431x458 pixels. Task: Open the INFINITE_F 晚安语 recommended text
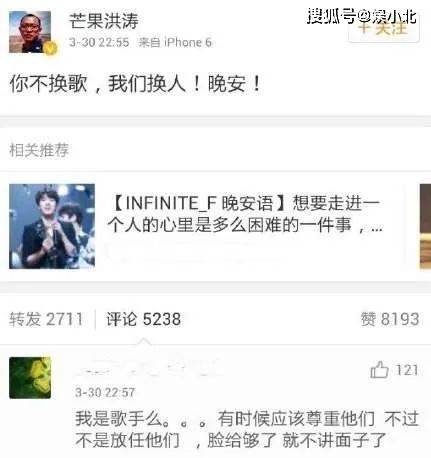pos(245,214)
